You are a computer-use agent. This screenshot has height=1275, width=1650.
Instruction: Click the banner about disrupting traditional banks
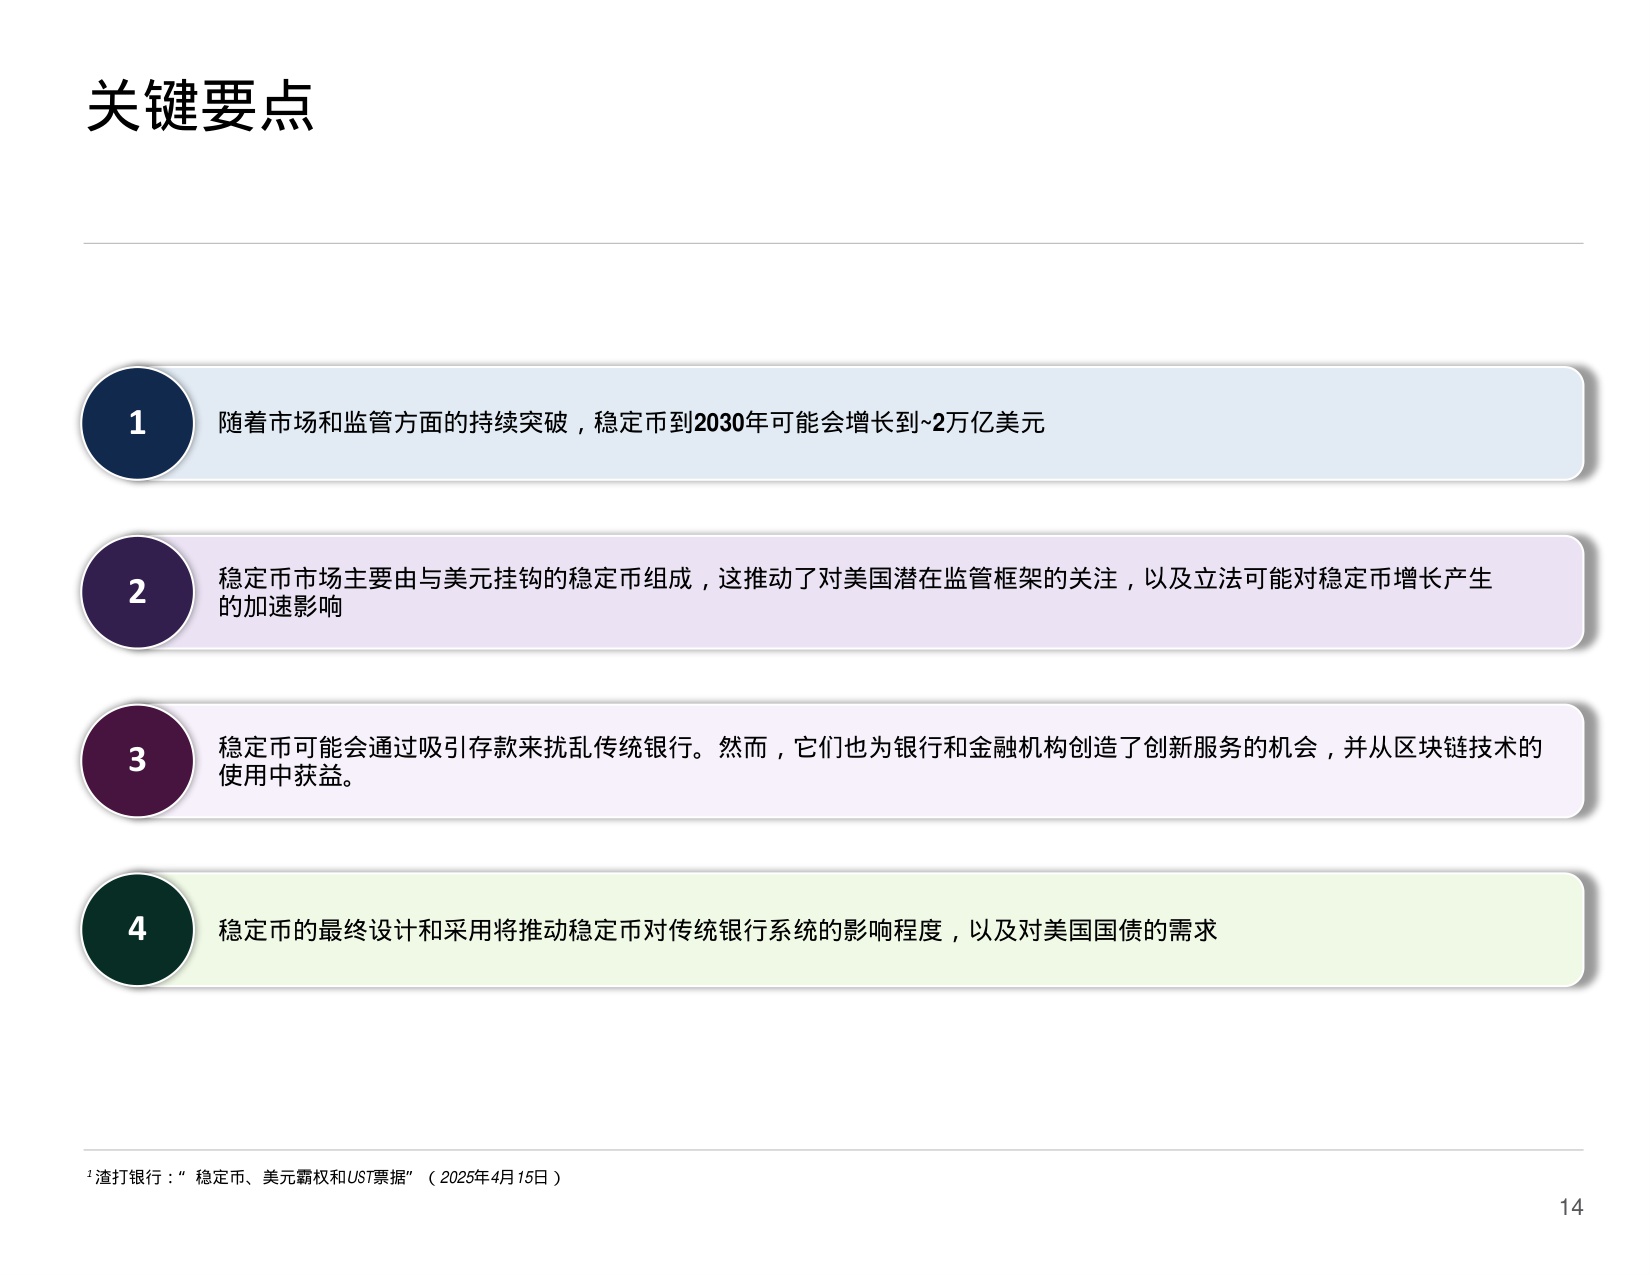(880, 761)
